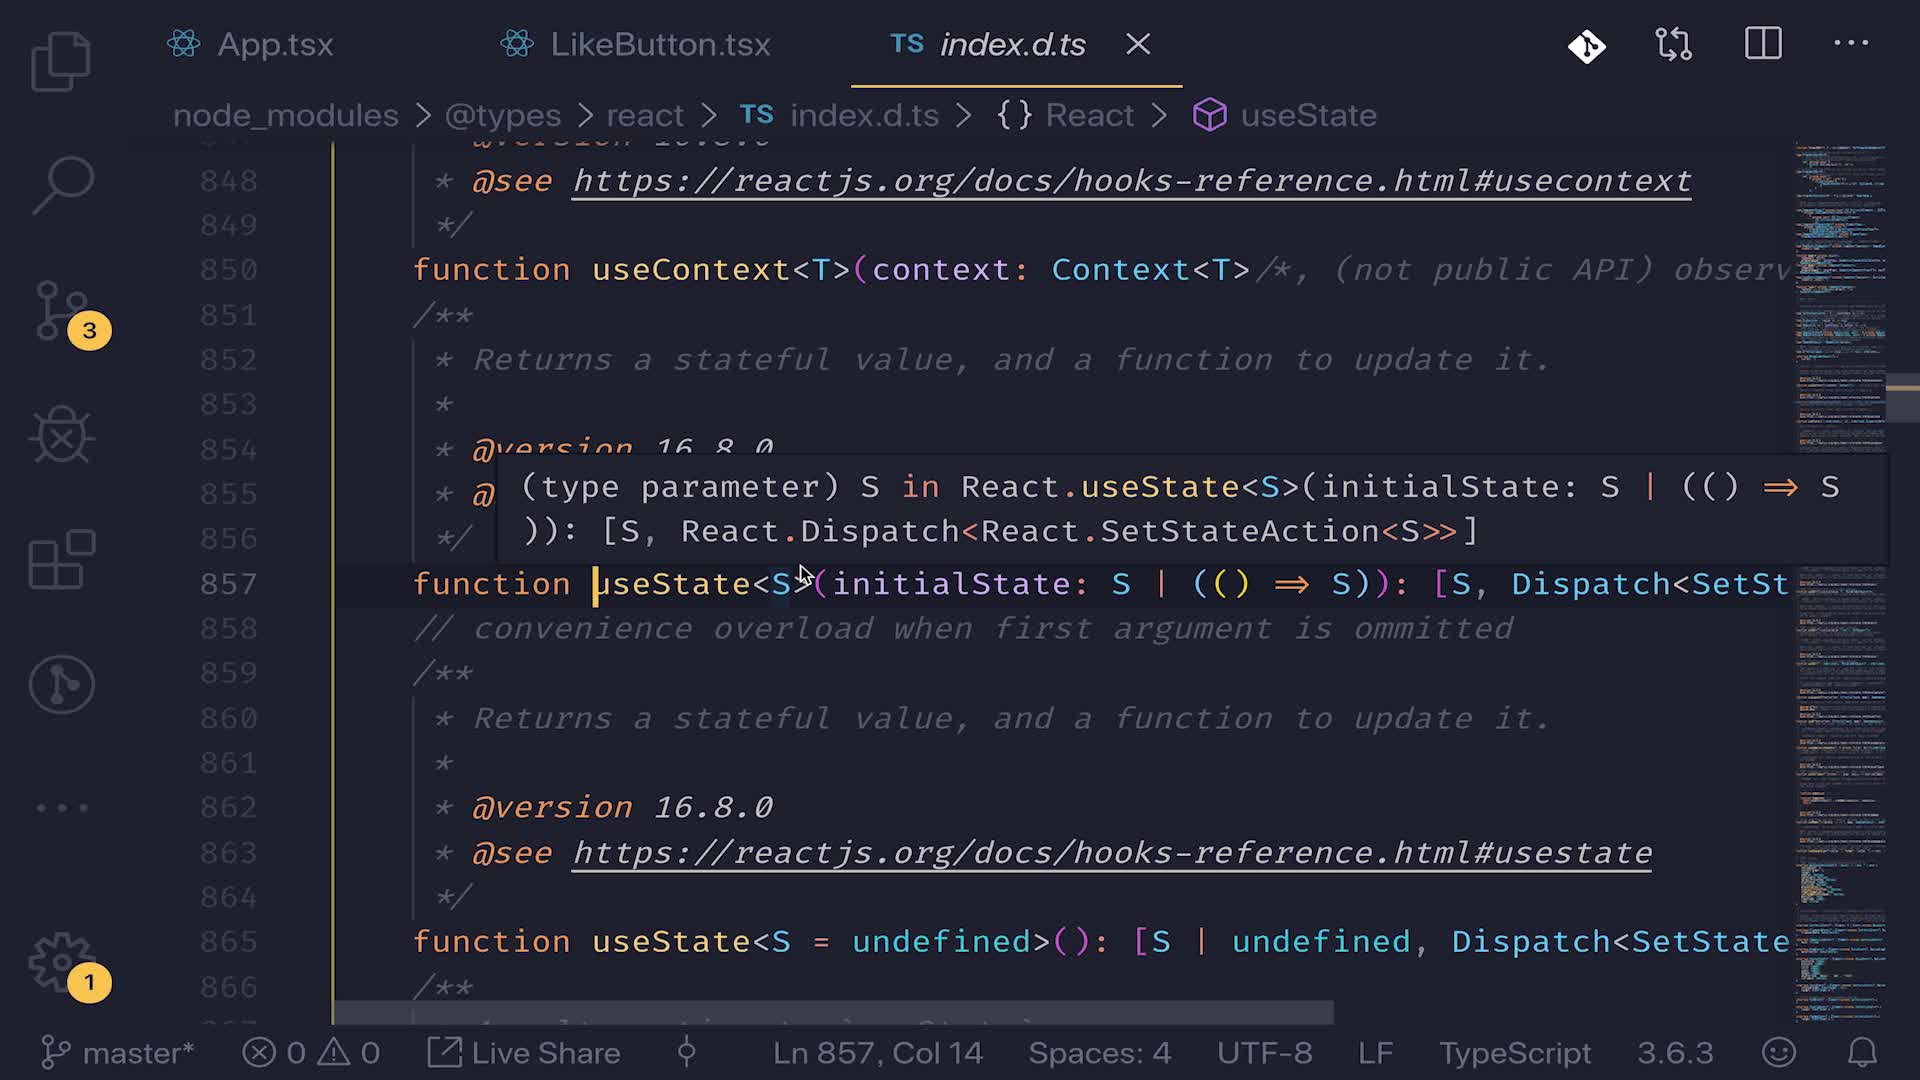
Task: Open the Explorer files icon
Action: [x=61, y=62]
